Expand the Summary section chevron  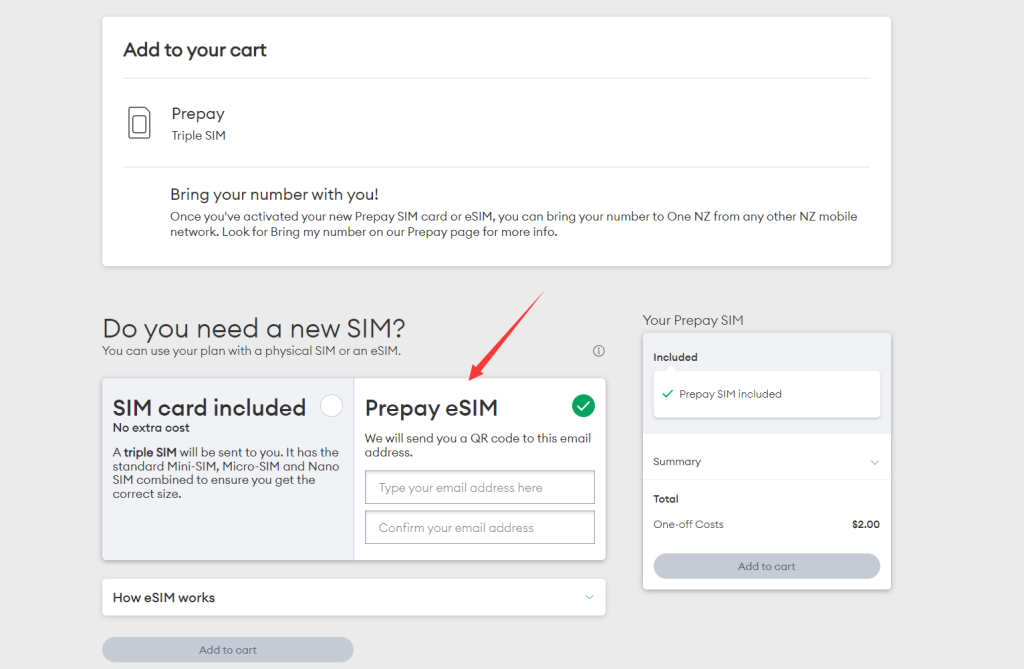tap(874, 463)
